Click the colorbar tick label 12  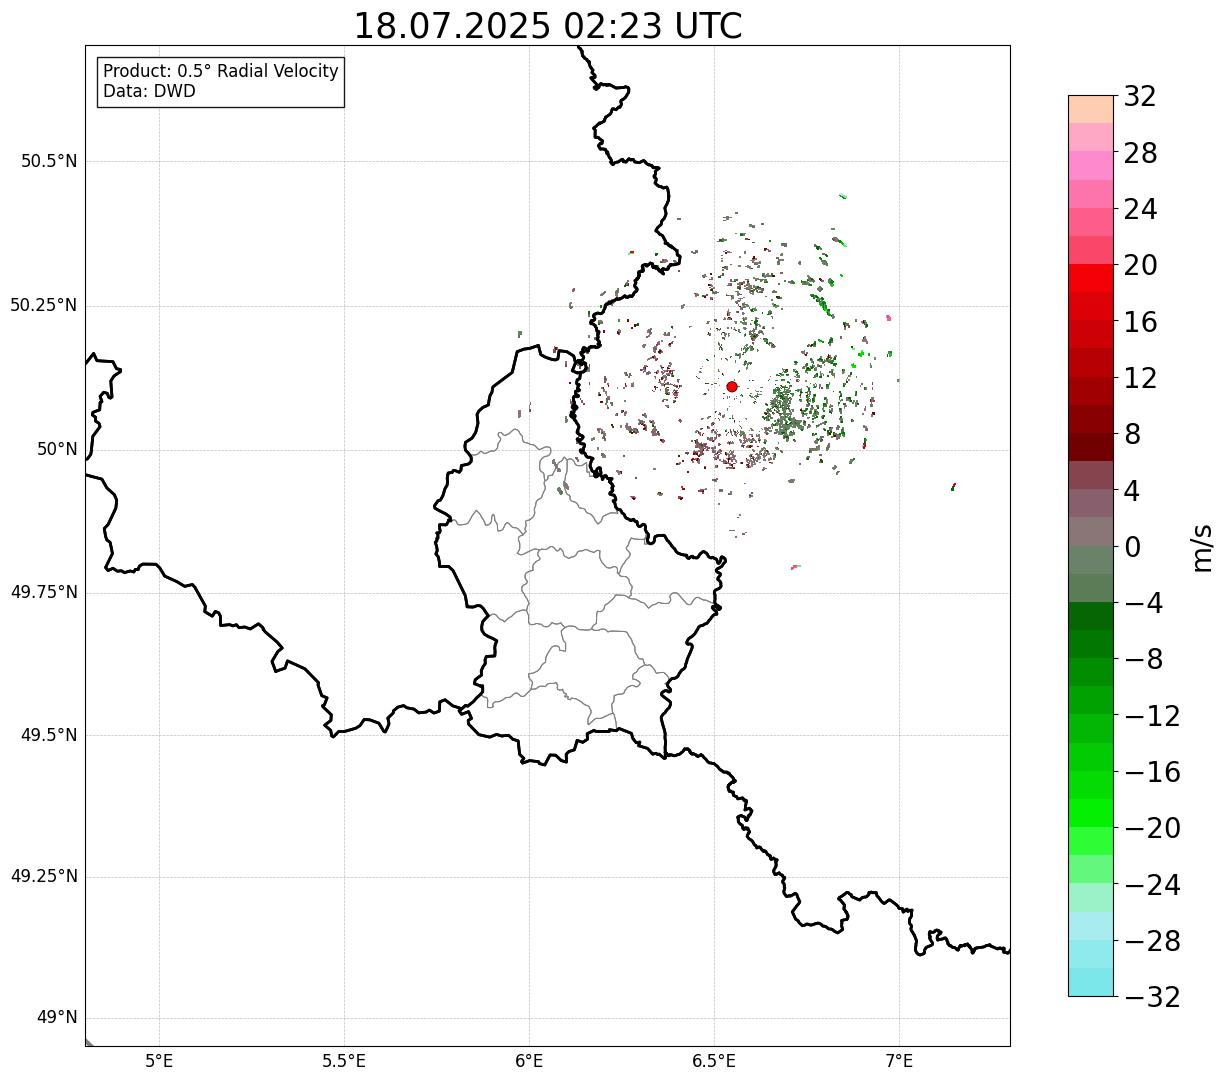[x=1140, y=378]
